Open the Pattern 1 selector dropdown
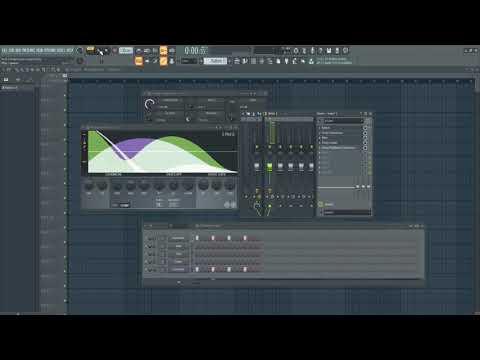 pyautogui.click(x=215, y=61)
